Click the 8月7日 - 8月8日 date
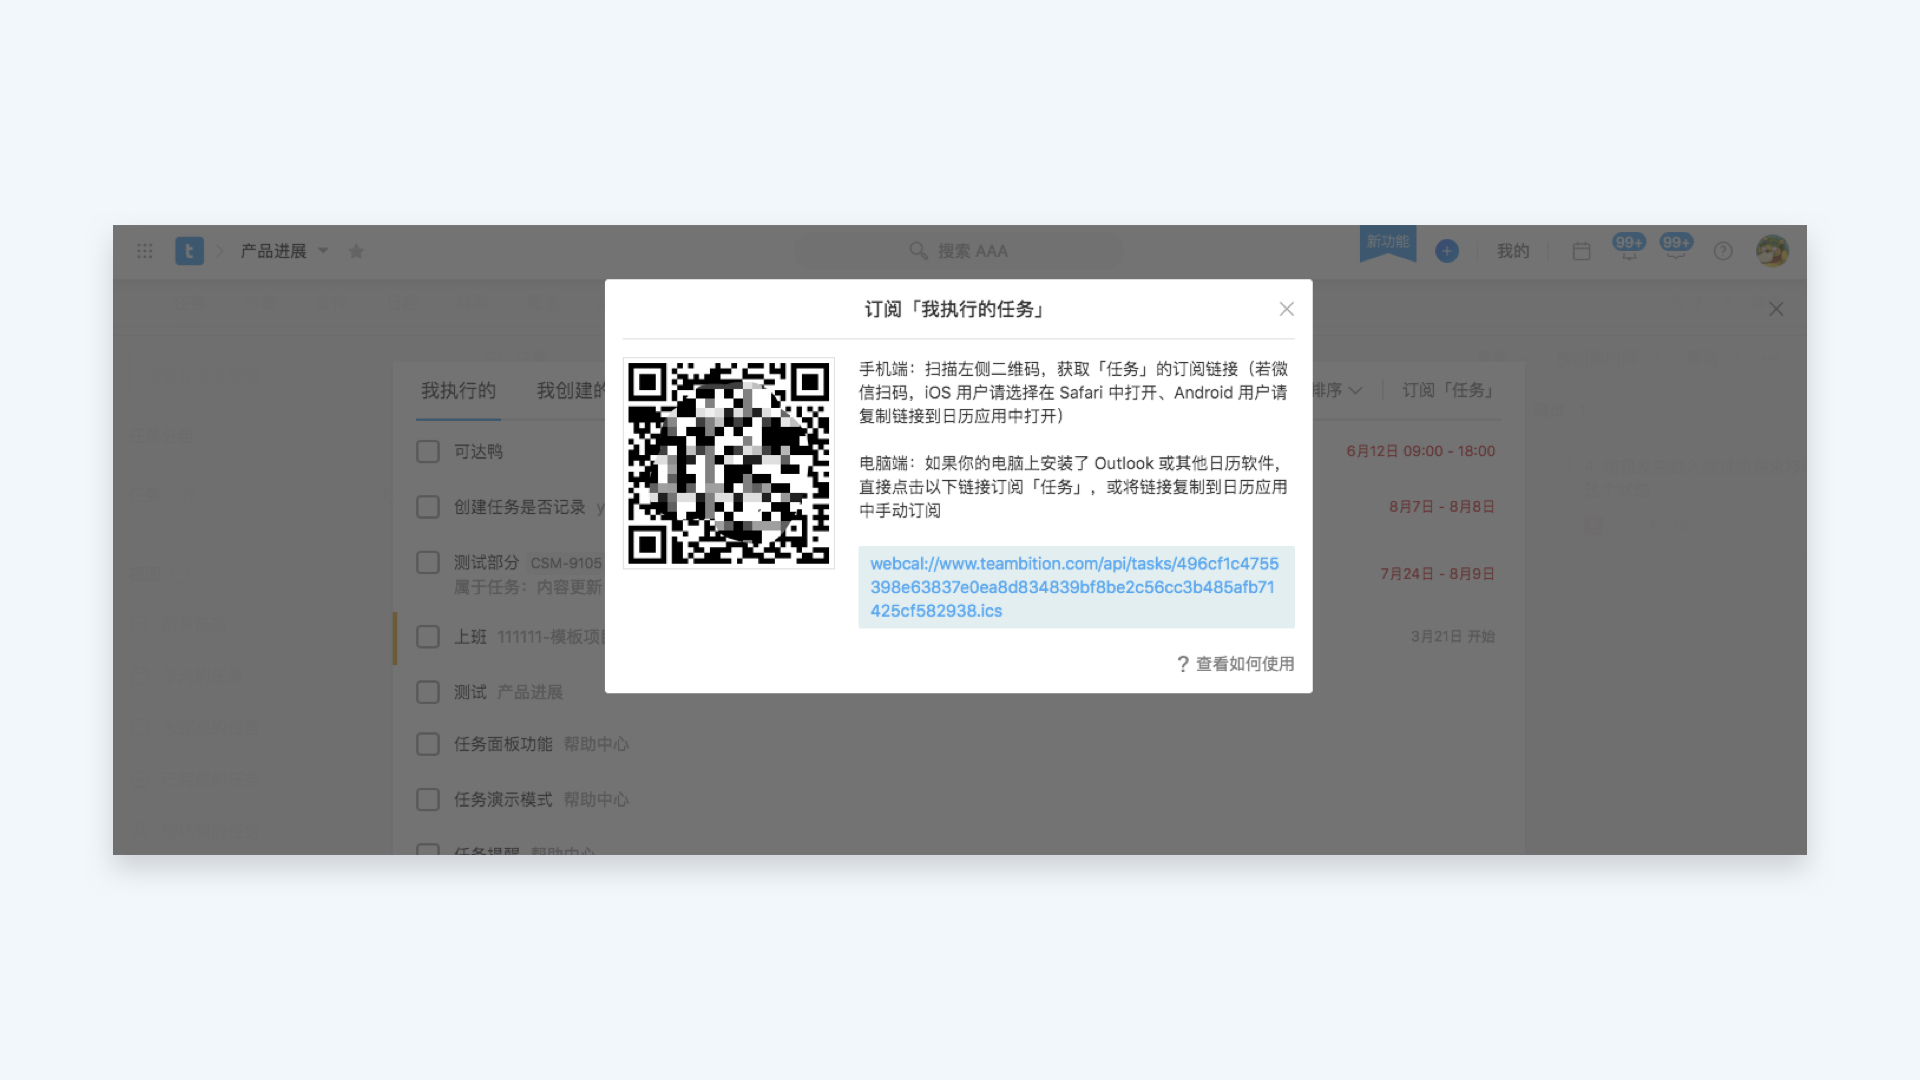 (x=1441, y=507)
